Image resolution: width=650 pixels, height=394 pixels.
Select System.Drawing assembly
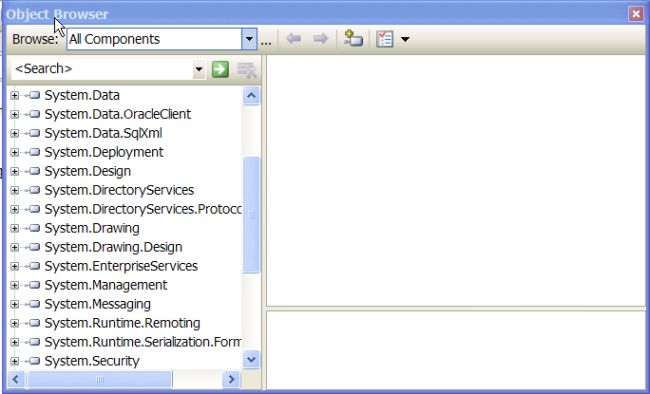[92, 228]
